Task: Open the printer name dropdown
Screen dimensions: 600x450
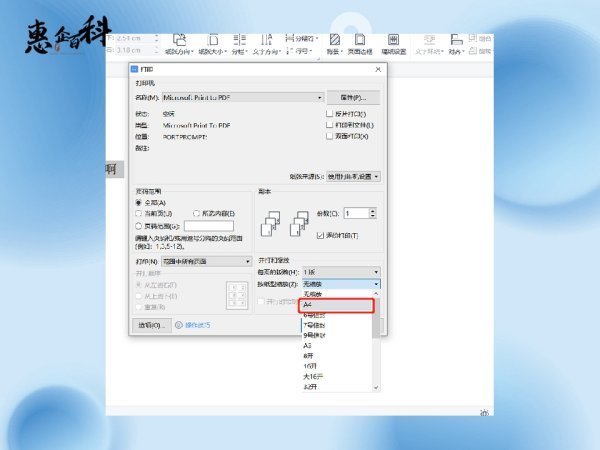Action: pyautogui.click(x=319, y=98)
